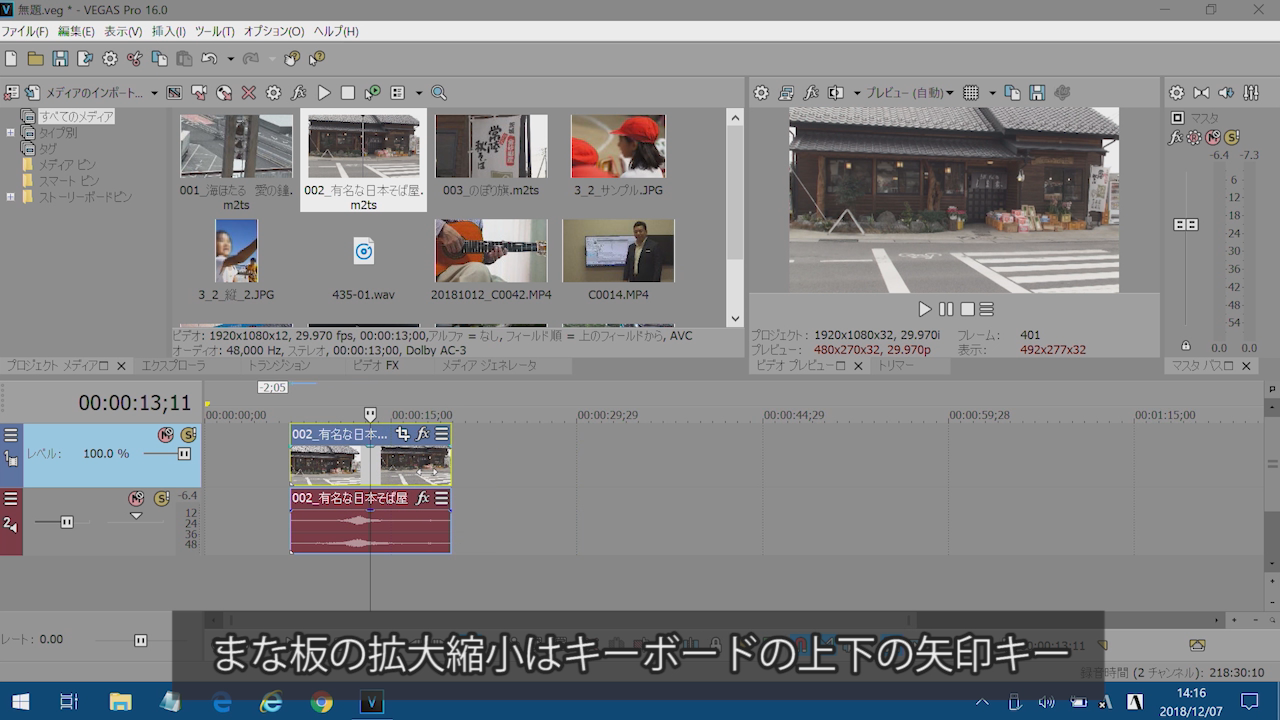
Task: Mute video track 1
Action: point(165,435)
